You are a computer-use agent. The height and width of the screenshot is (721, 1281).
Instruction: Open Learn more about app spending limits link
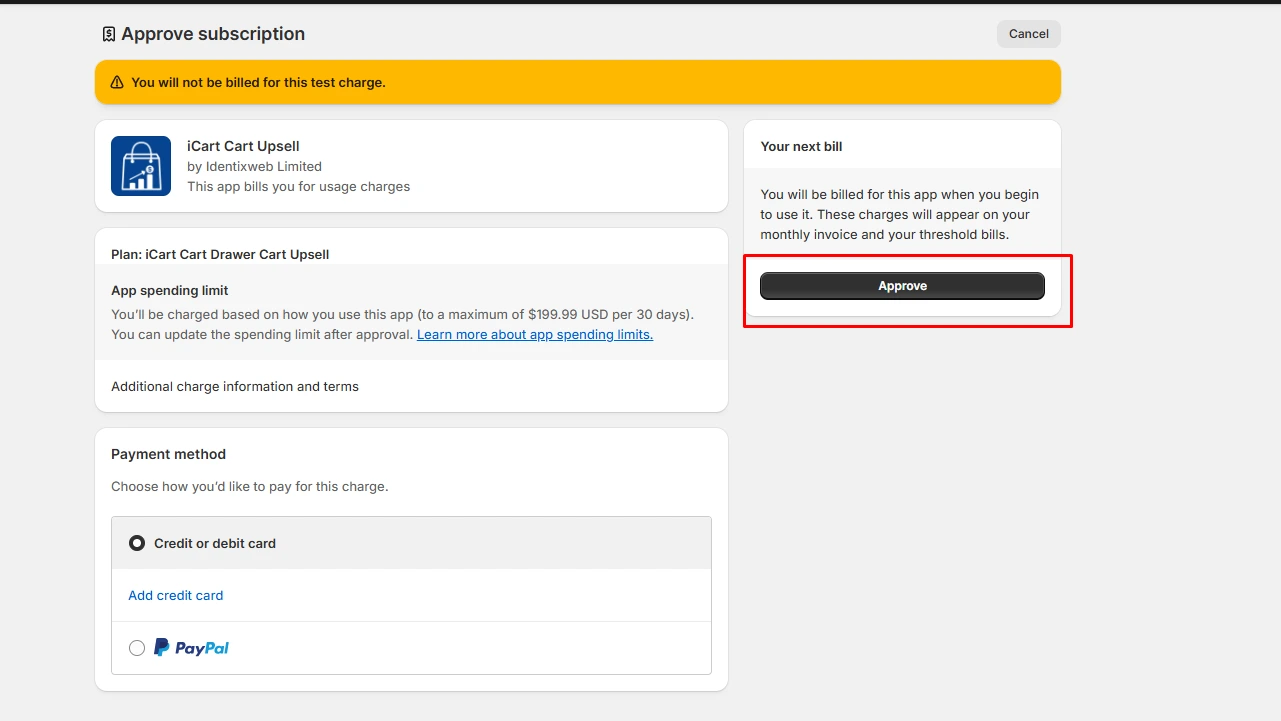pyautogui.click(x=535, y=335)
